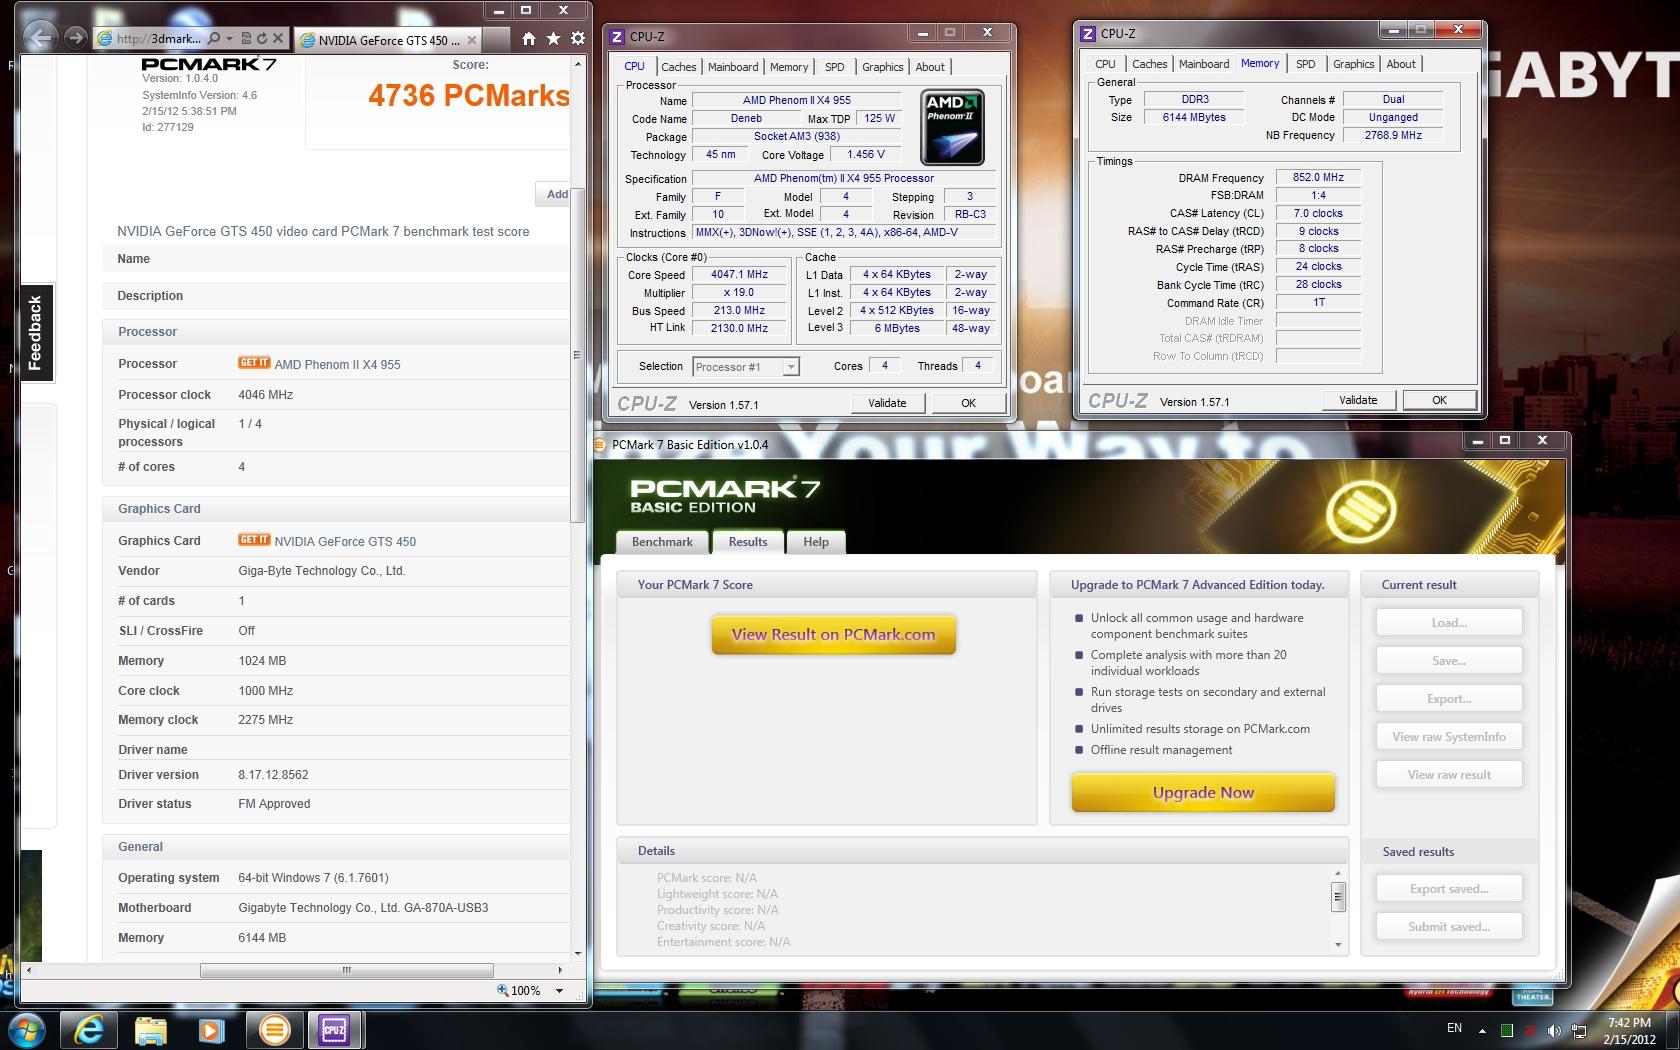Go back with the browser Back arrow

click(x=39, y=39)
